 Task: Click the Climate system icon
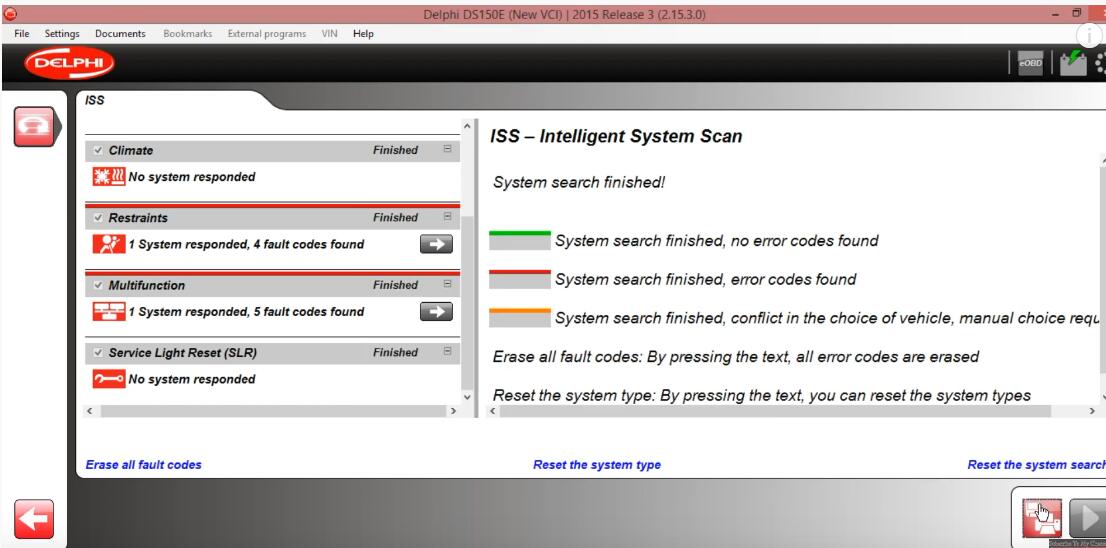109,176
